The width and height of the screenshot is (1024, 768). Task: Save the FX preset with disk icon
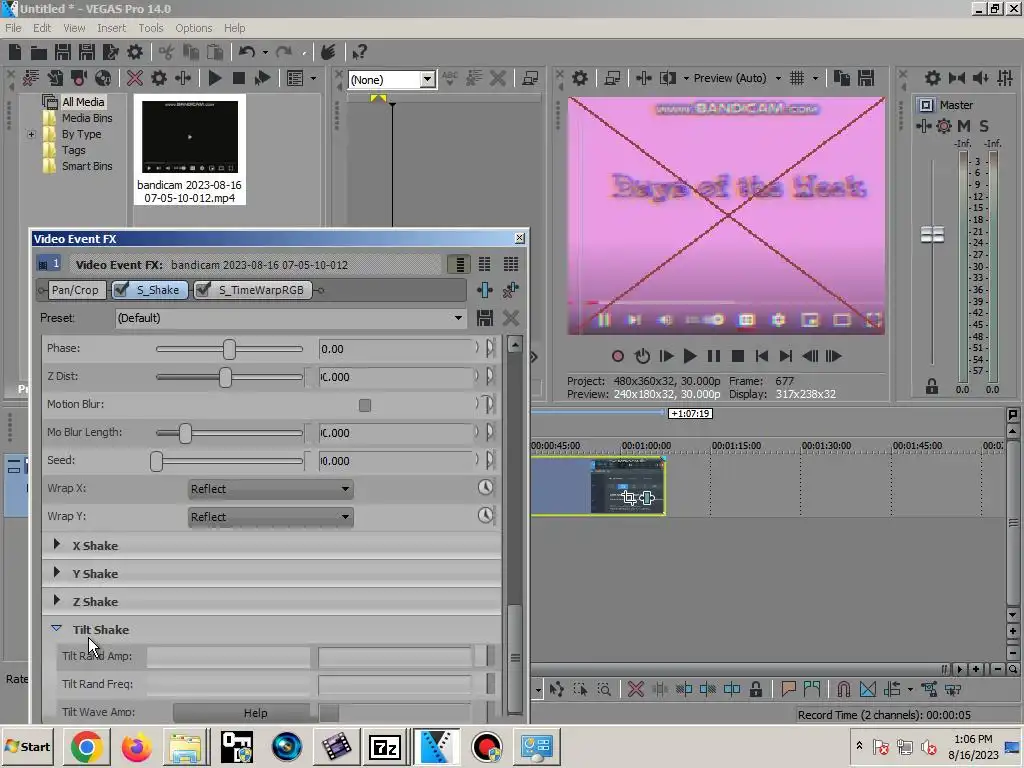point(485,318)
